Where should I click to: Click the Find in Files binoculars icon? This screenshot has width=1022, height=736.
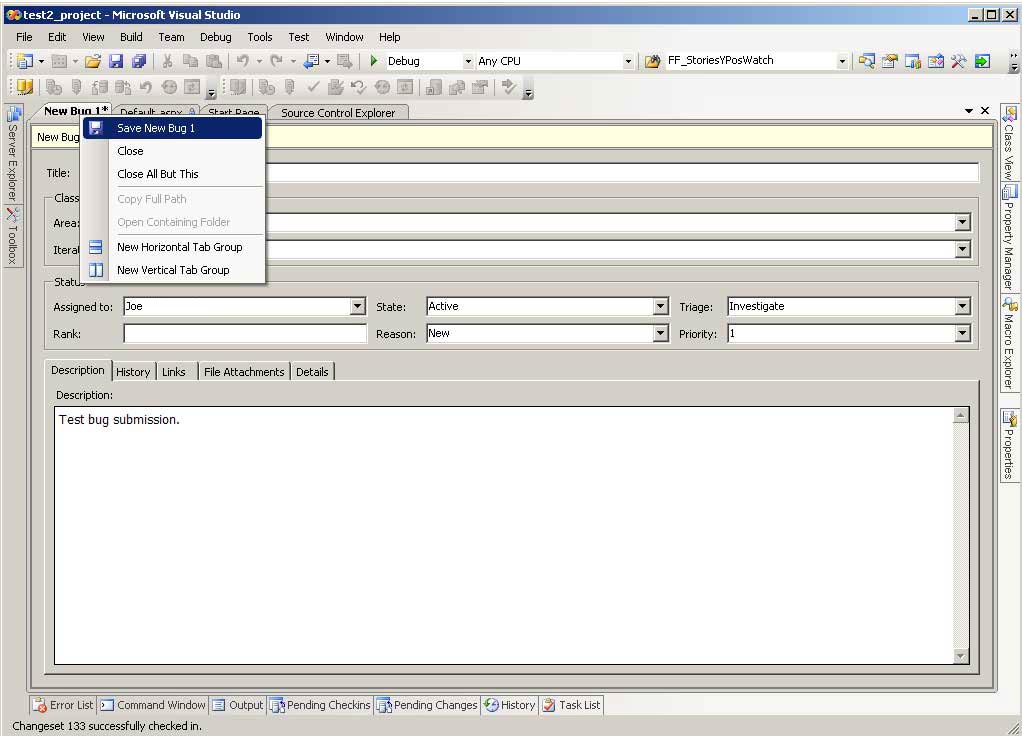click(x=652, y=61)
